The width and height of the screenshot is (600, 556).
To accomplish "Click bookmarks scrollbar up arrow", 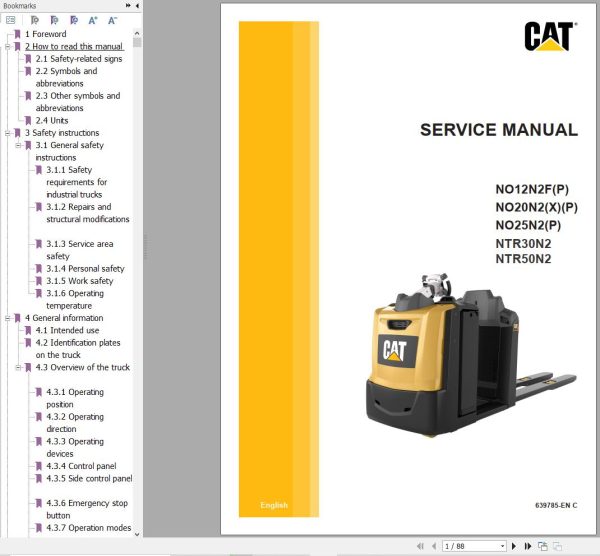I will click(137, 33).
